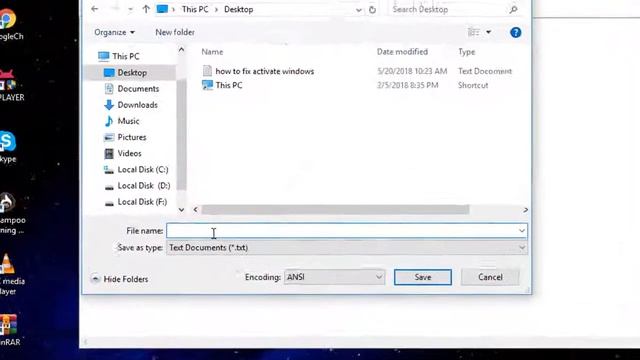
Task: Open recent locations dropdown arrow
Action: pyautogui.click(x=130, y=9)
